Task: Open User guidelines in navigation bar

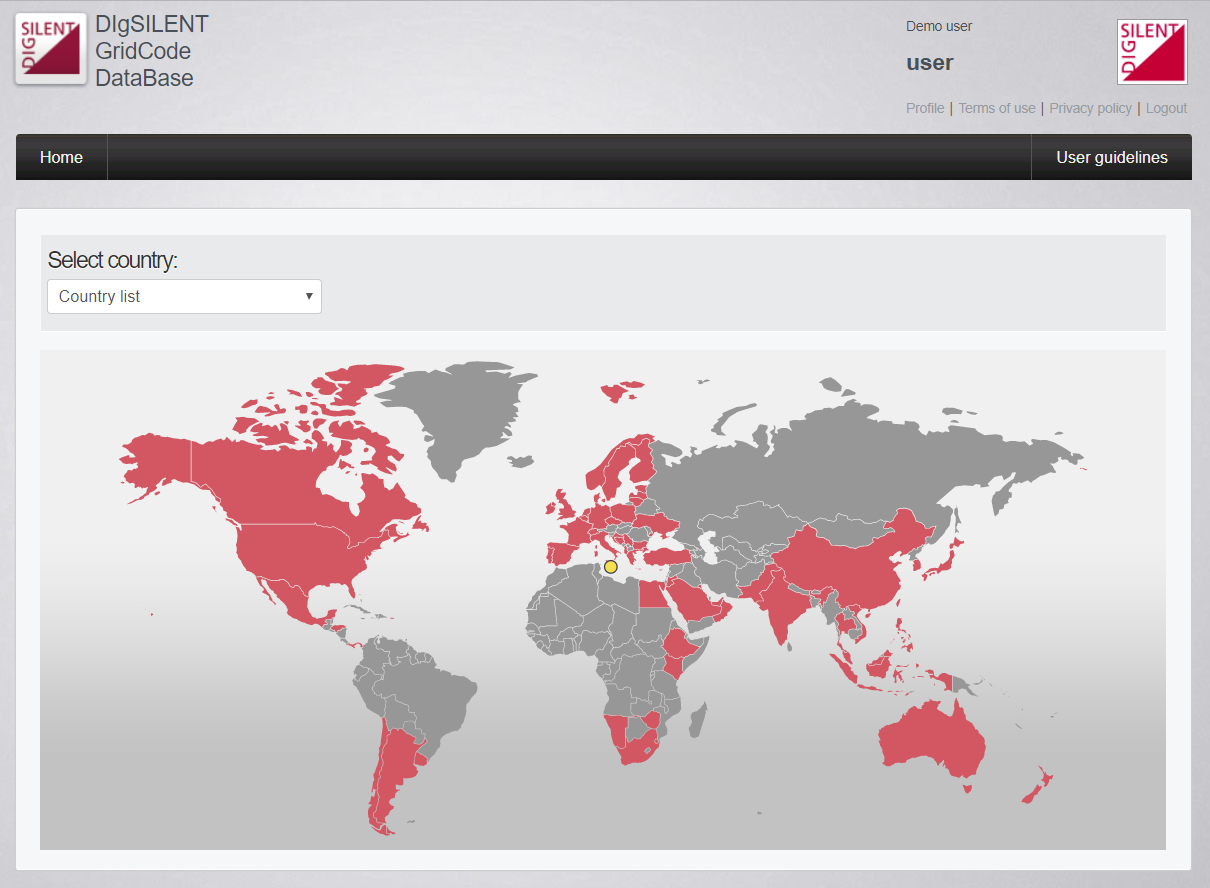Action: [1111, 158]
